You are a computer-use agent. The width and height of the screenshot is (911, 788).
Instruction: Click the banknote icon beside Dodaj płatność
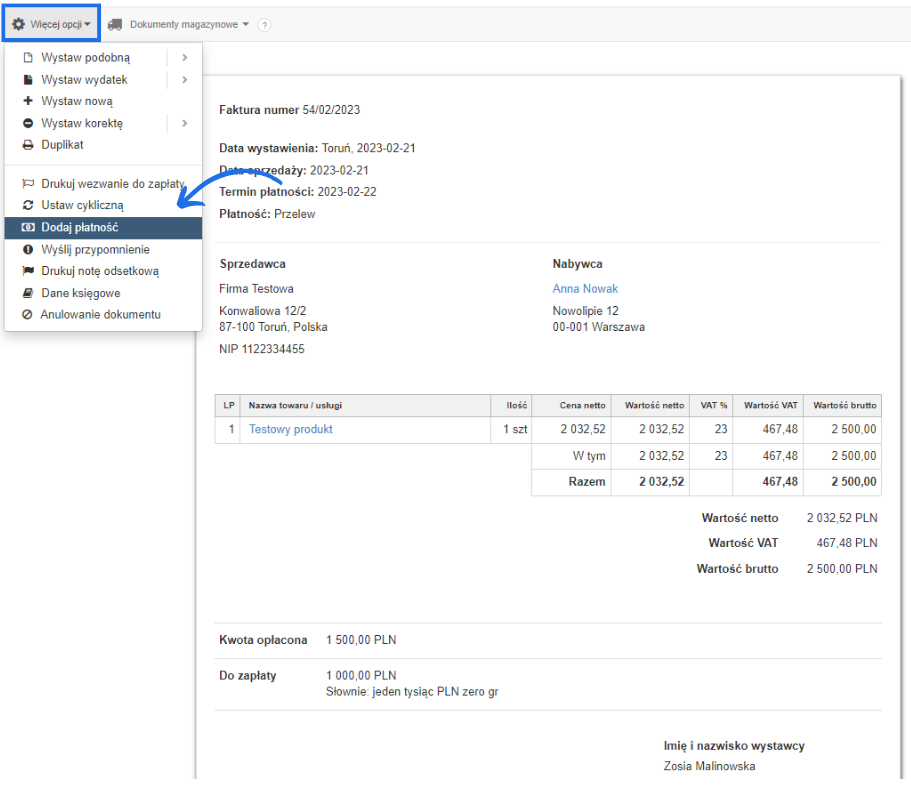point(28,228)
